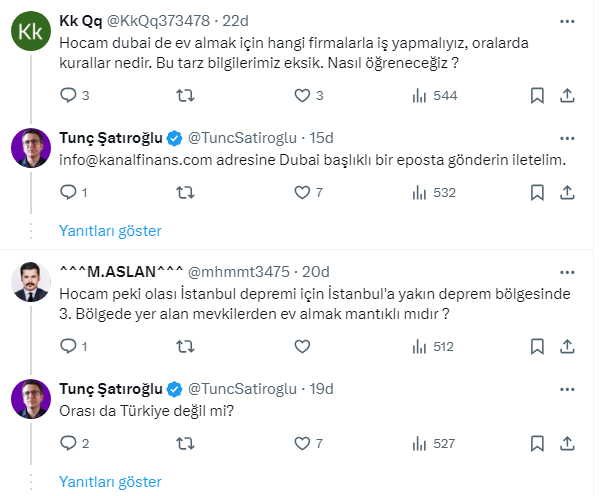This screenshot has height=496, width=605.
Task: Show replies under Tunç's email reply
Action: pos(110,230)
